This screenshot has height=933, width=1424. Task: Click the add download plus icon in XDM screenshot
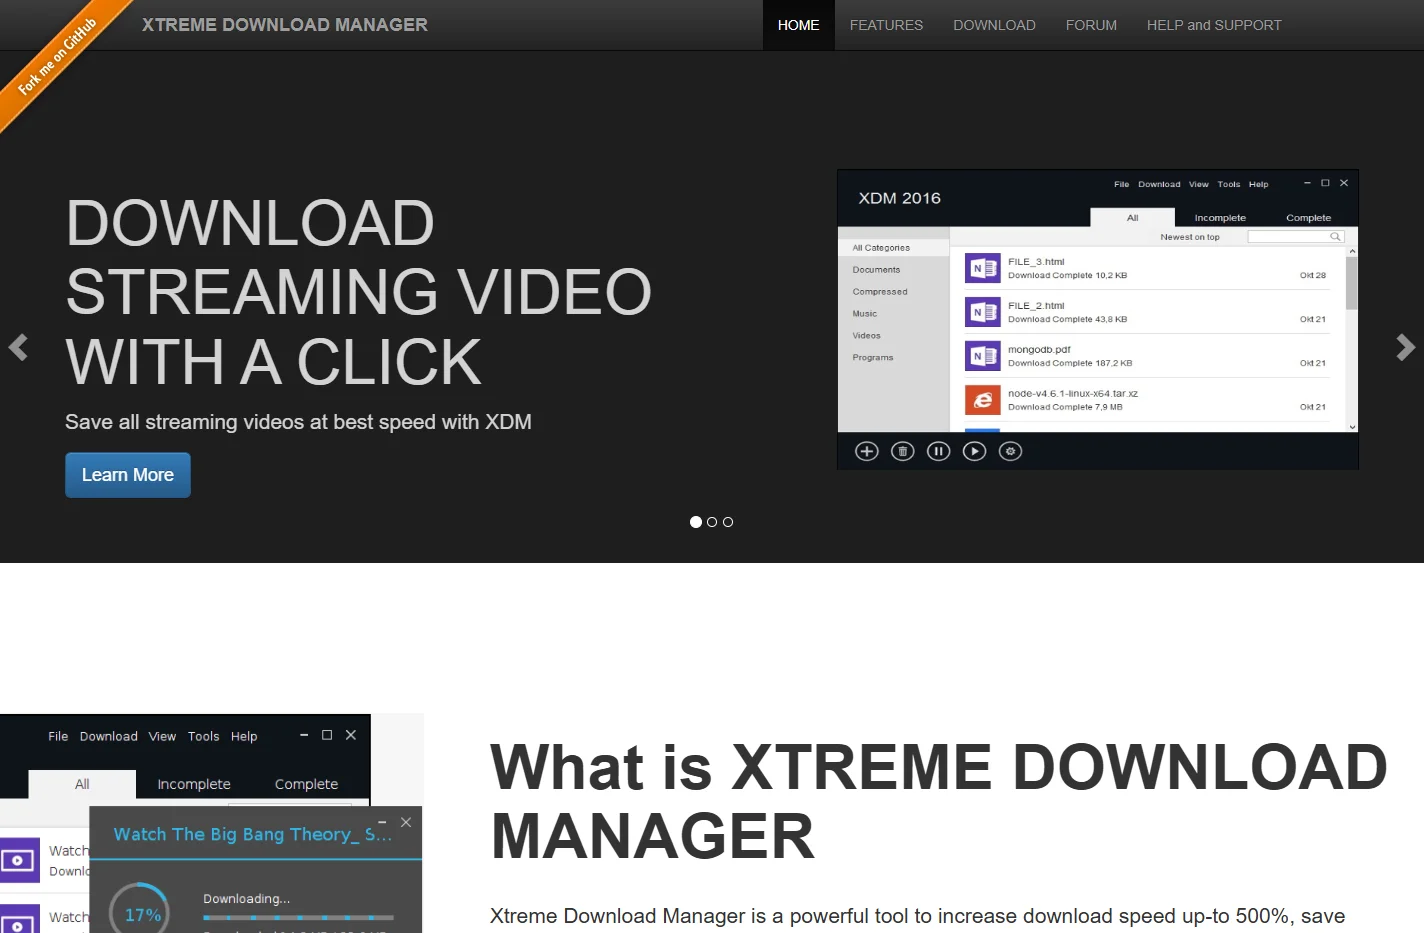tap(867, 451)
